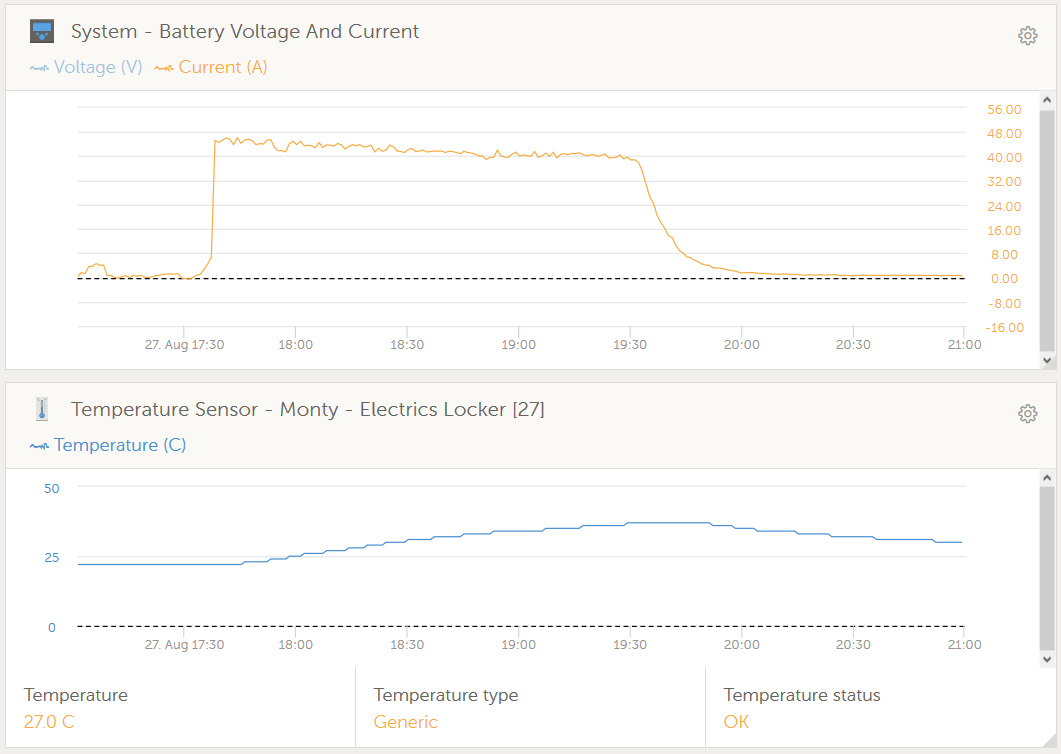1061x754 pixels.
Task: Click the 27.0 C temperature reading
Action: (x=49, y=722)
